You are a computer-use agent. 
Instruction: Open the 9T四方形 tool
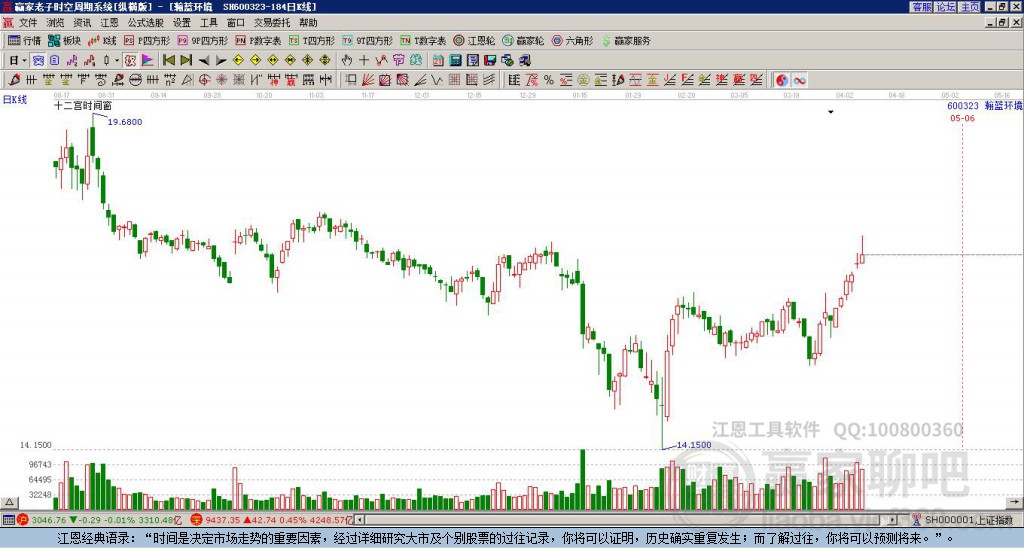point(368,40)
